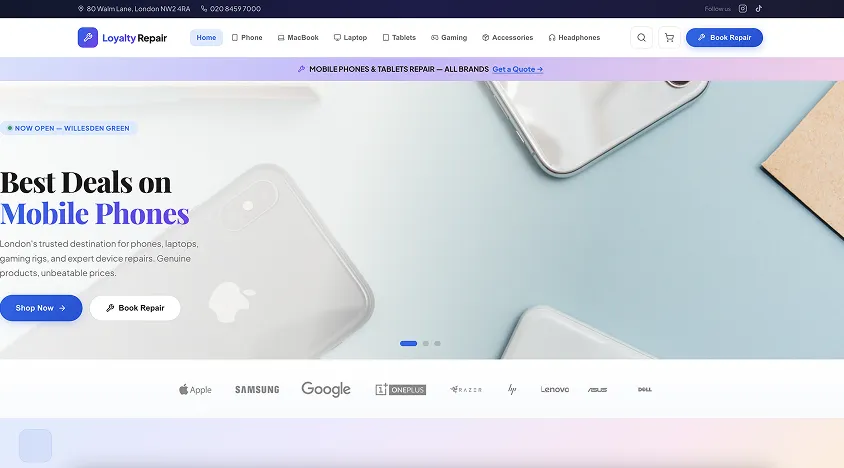Click the Best Deals on heading
The image size is (844, 468).
(86, 183)
